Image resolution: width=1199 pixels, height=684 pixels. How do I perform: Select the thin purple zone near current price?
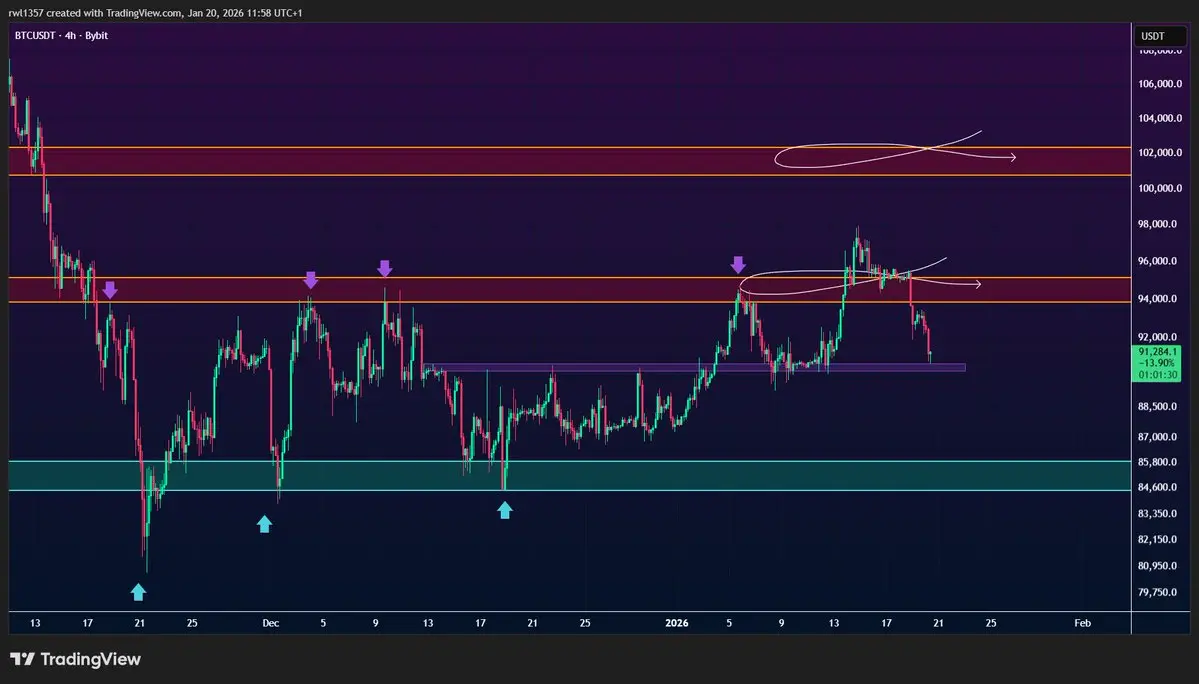694,368
